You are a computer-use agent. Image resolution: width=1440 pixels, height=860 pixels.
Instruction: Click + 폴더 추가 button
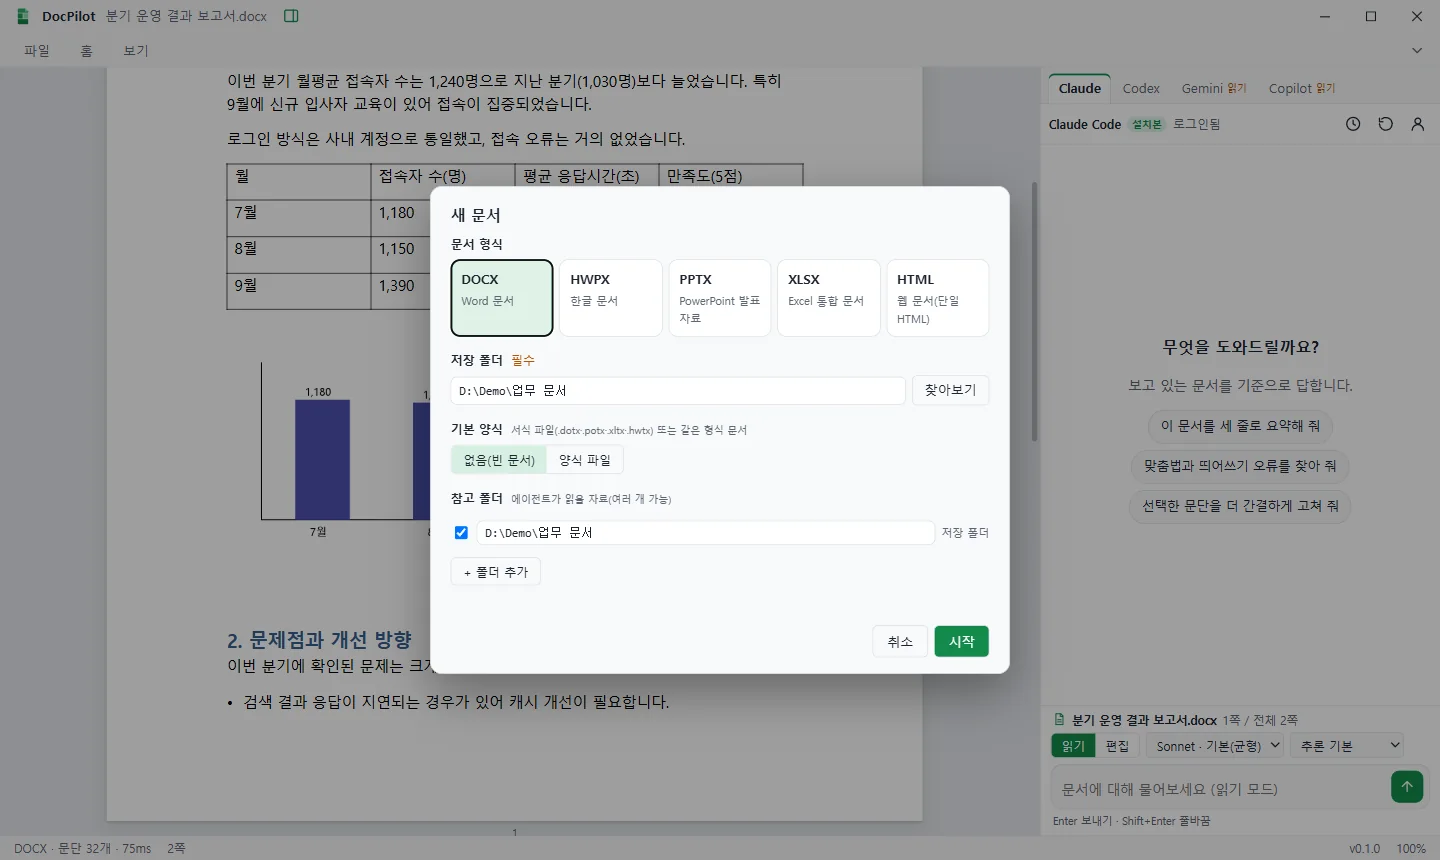496,572
